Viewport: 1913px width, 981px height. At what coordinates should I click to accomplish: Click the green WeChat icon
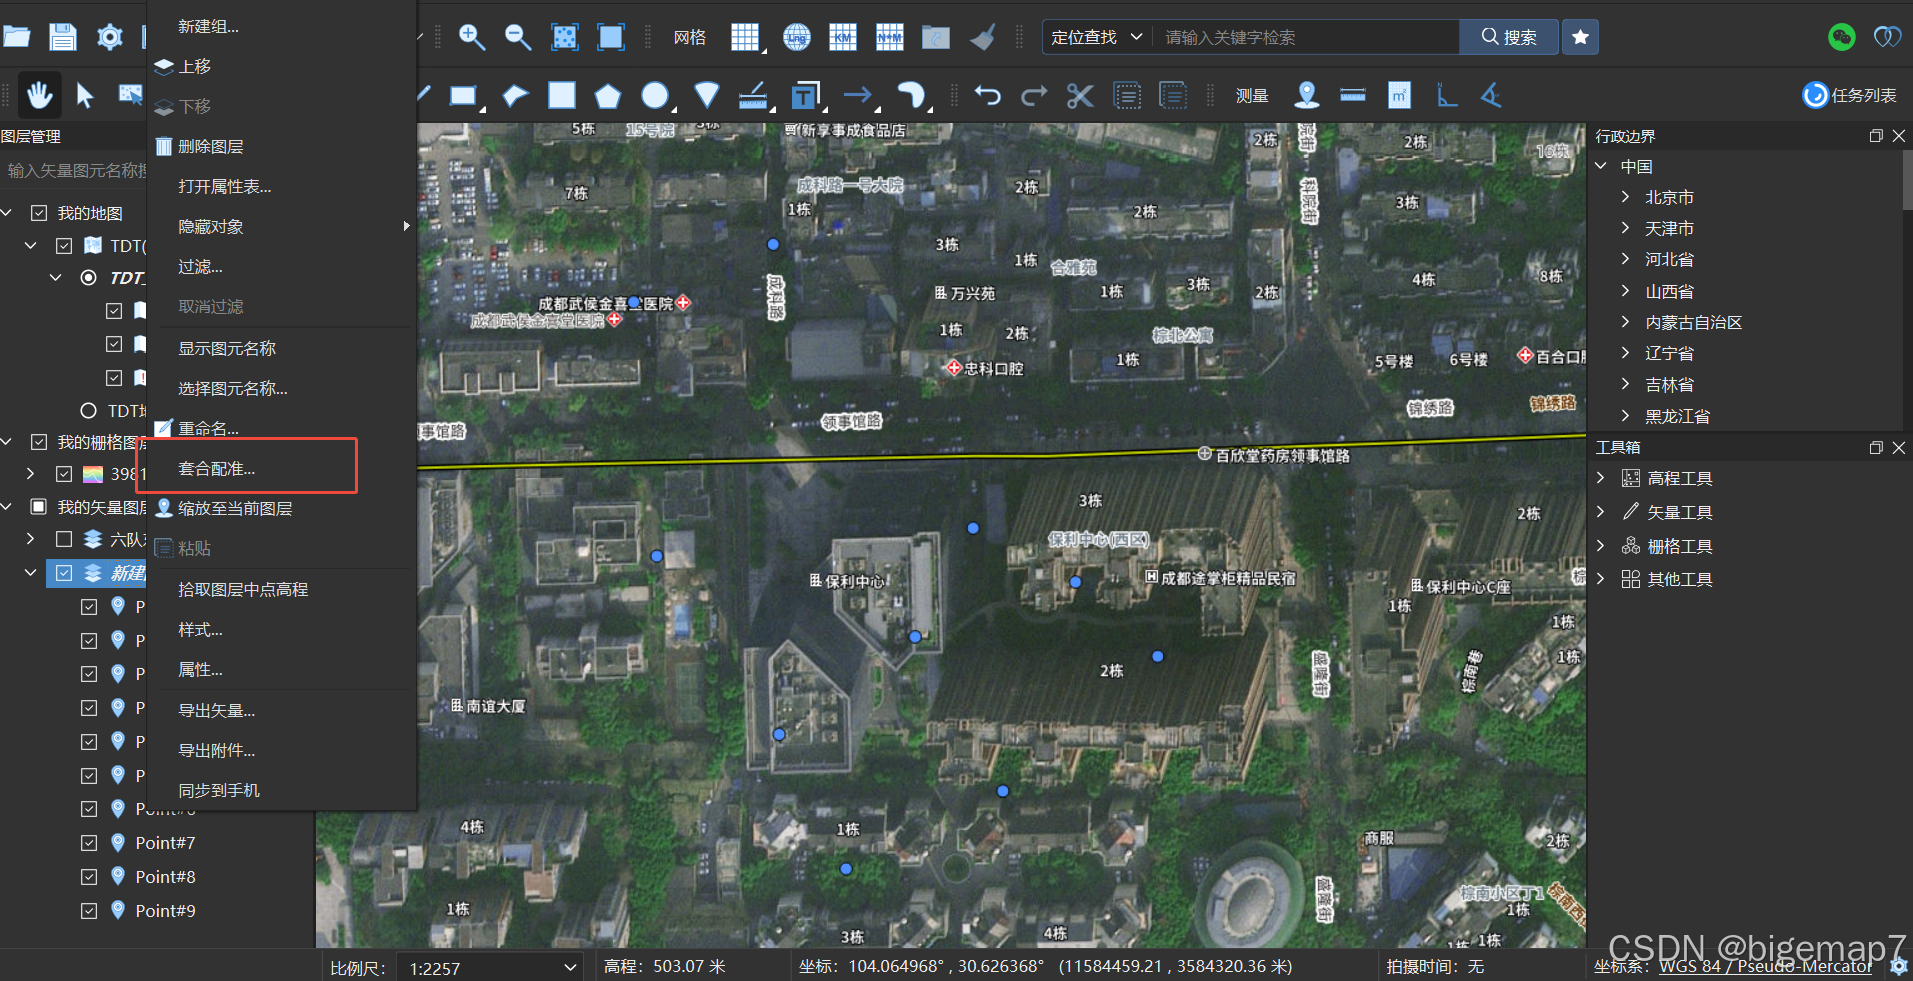point(1841,38)
